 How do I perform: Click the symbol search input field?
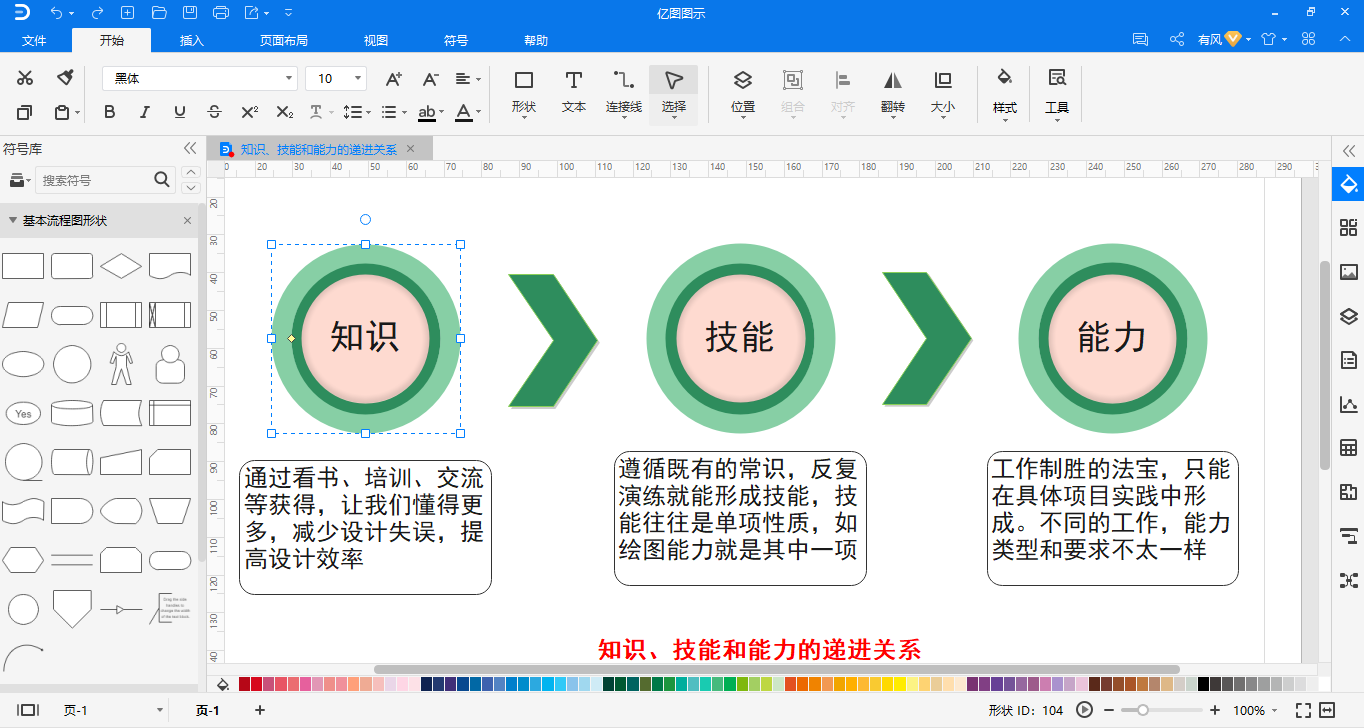click(95, 180)
